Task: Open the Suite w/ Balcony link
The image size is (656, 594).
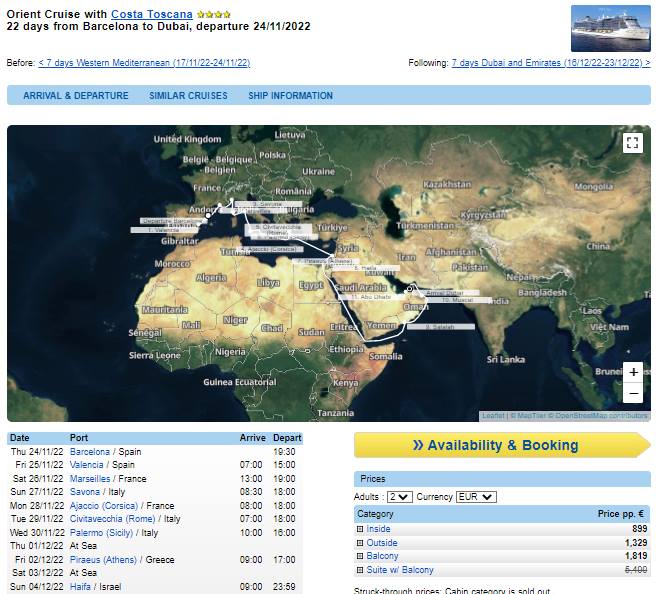Action: [x=400, y=570]
